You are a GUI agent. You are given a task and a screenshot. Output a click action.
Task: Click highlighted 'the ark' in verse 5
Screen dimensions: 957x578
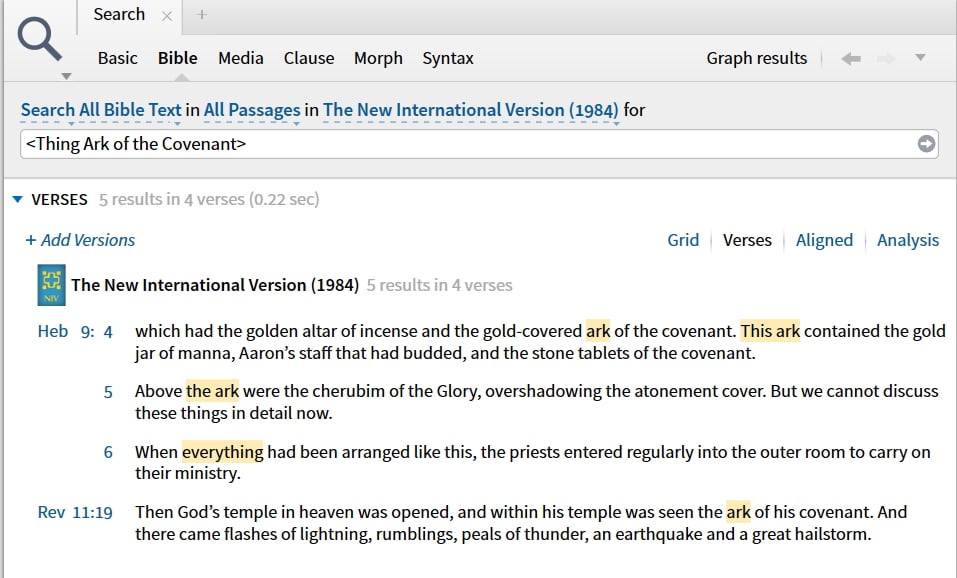point(212,391)
